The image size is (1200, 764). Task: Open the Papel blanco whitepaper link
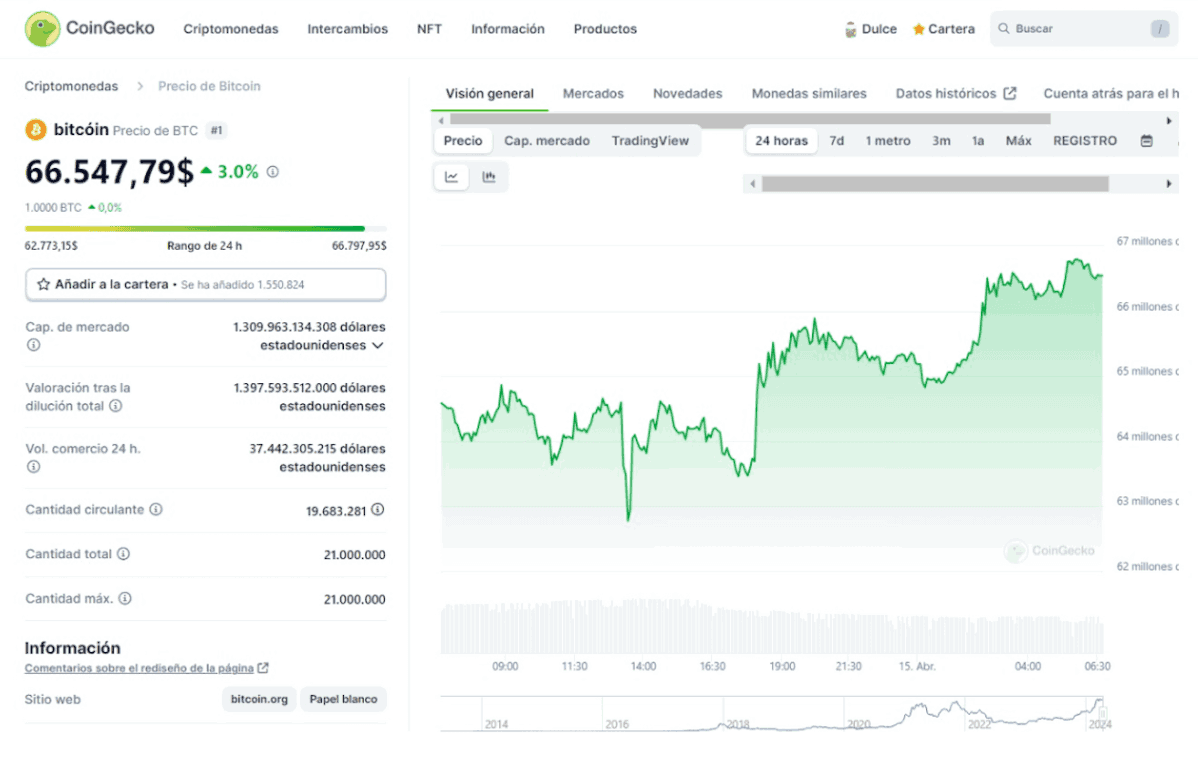pos(343,699)
